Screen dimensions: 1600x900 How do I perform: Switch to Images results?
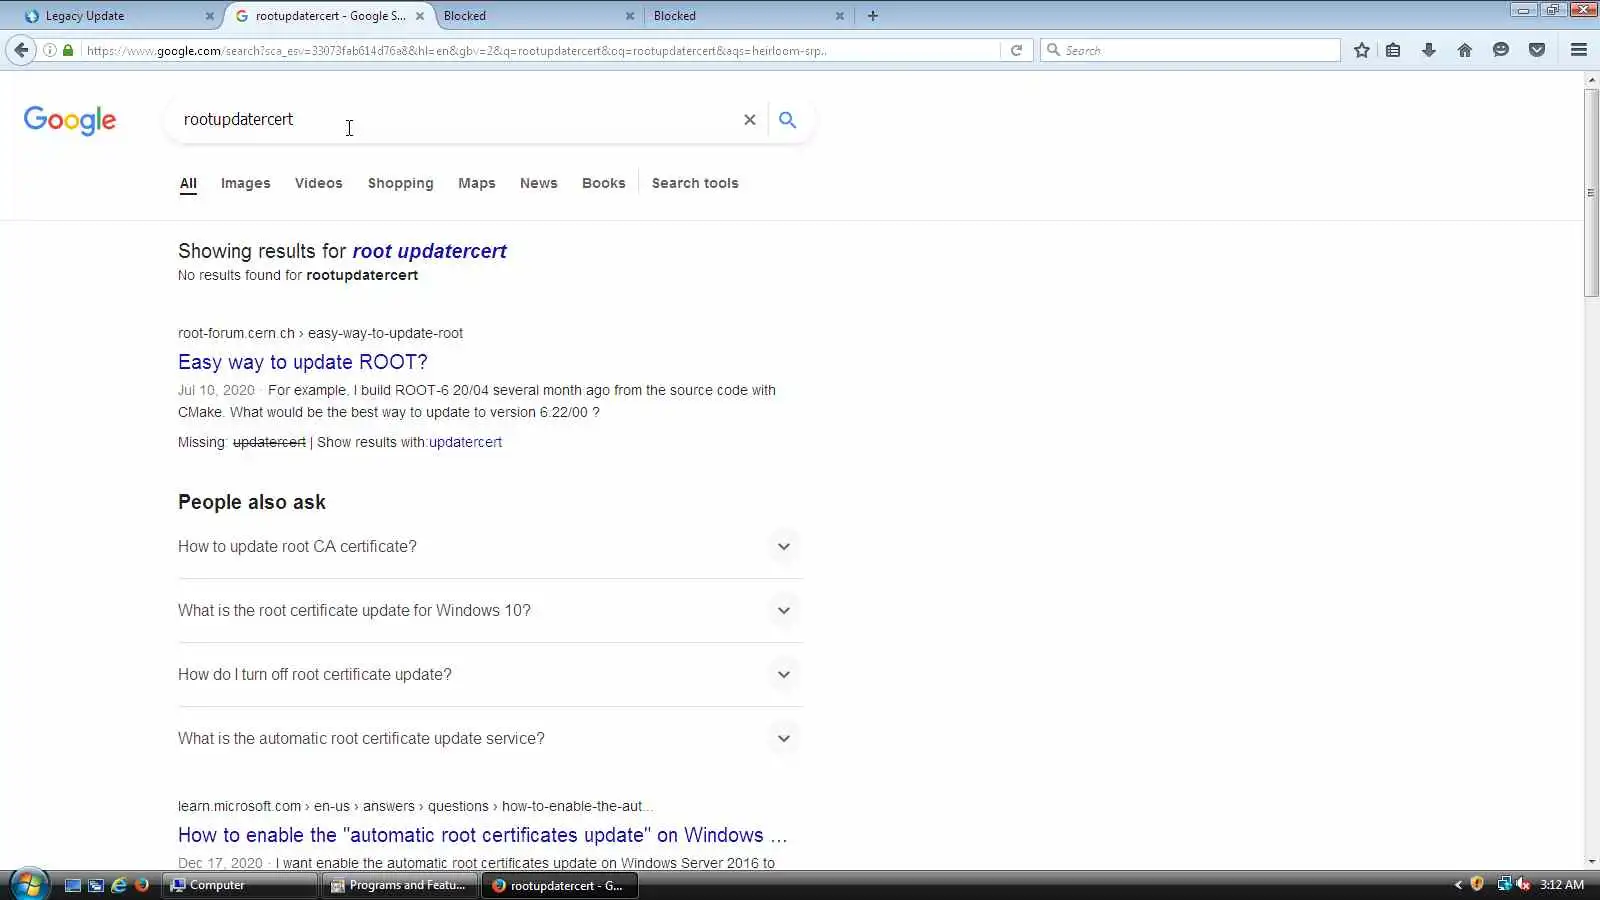point(246,184)
